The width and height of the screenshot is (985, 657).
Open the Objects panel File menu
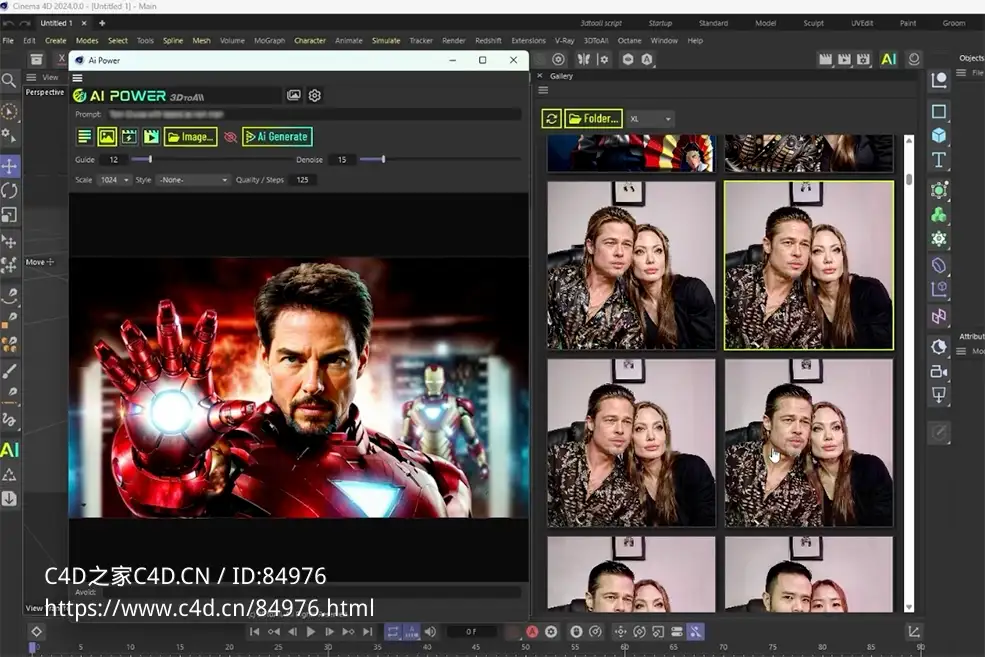point(977,73)
